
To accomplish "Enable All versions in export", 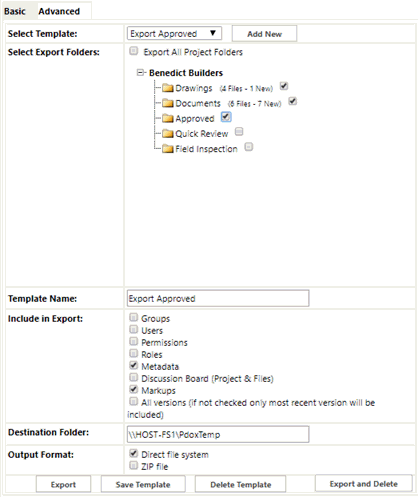I will (x=133, y=401).
